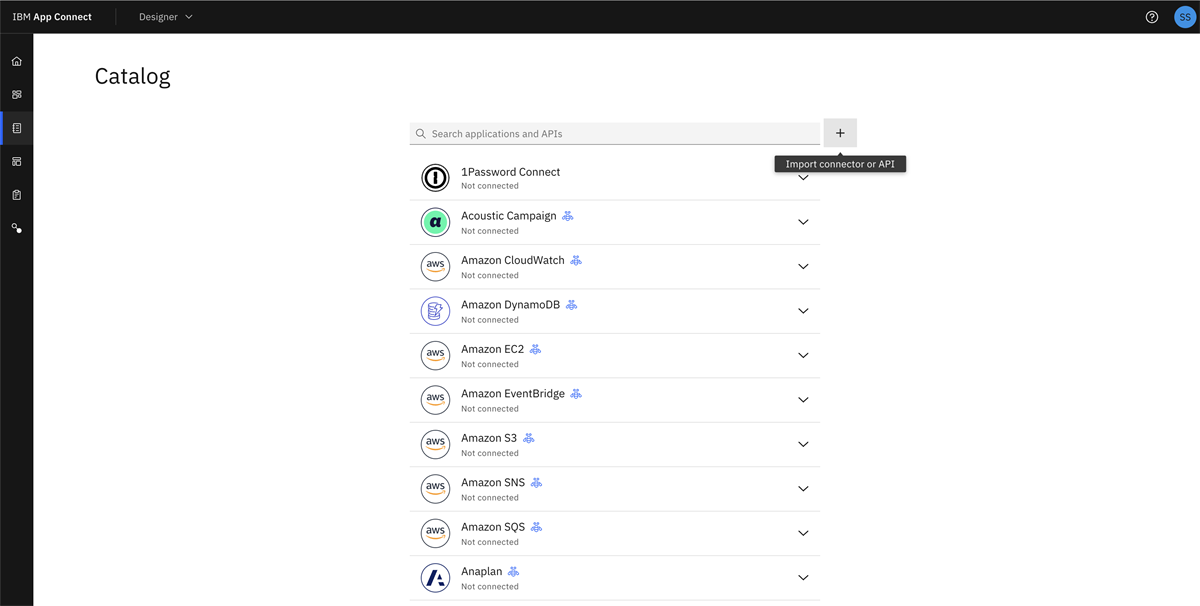This screenshot has width=1200, height=606.
Task: Open the Home icon in sidebar
Action: coord(16,61)
